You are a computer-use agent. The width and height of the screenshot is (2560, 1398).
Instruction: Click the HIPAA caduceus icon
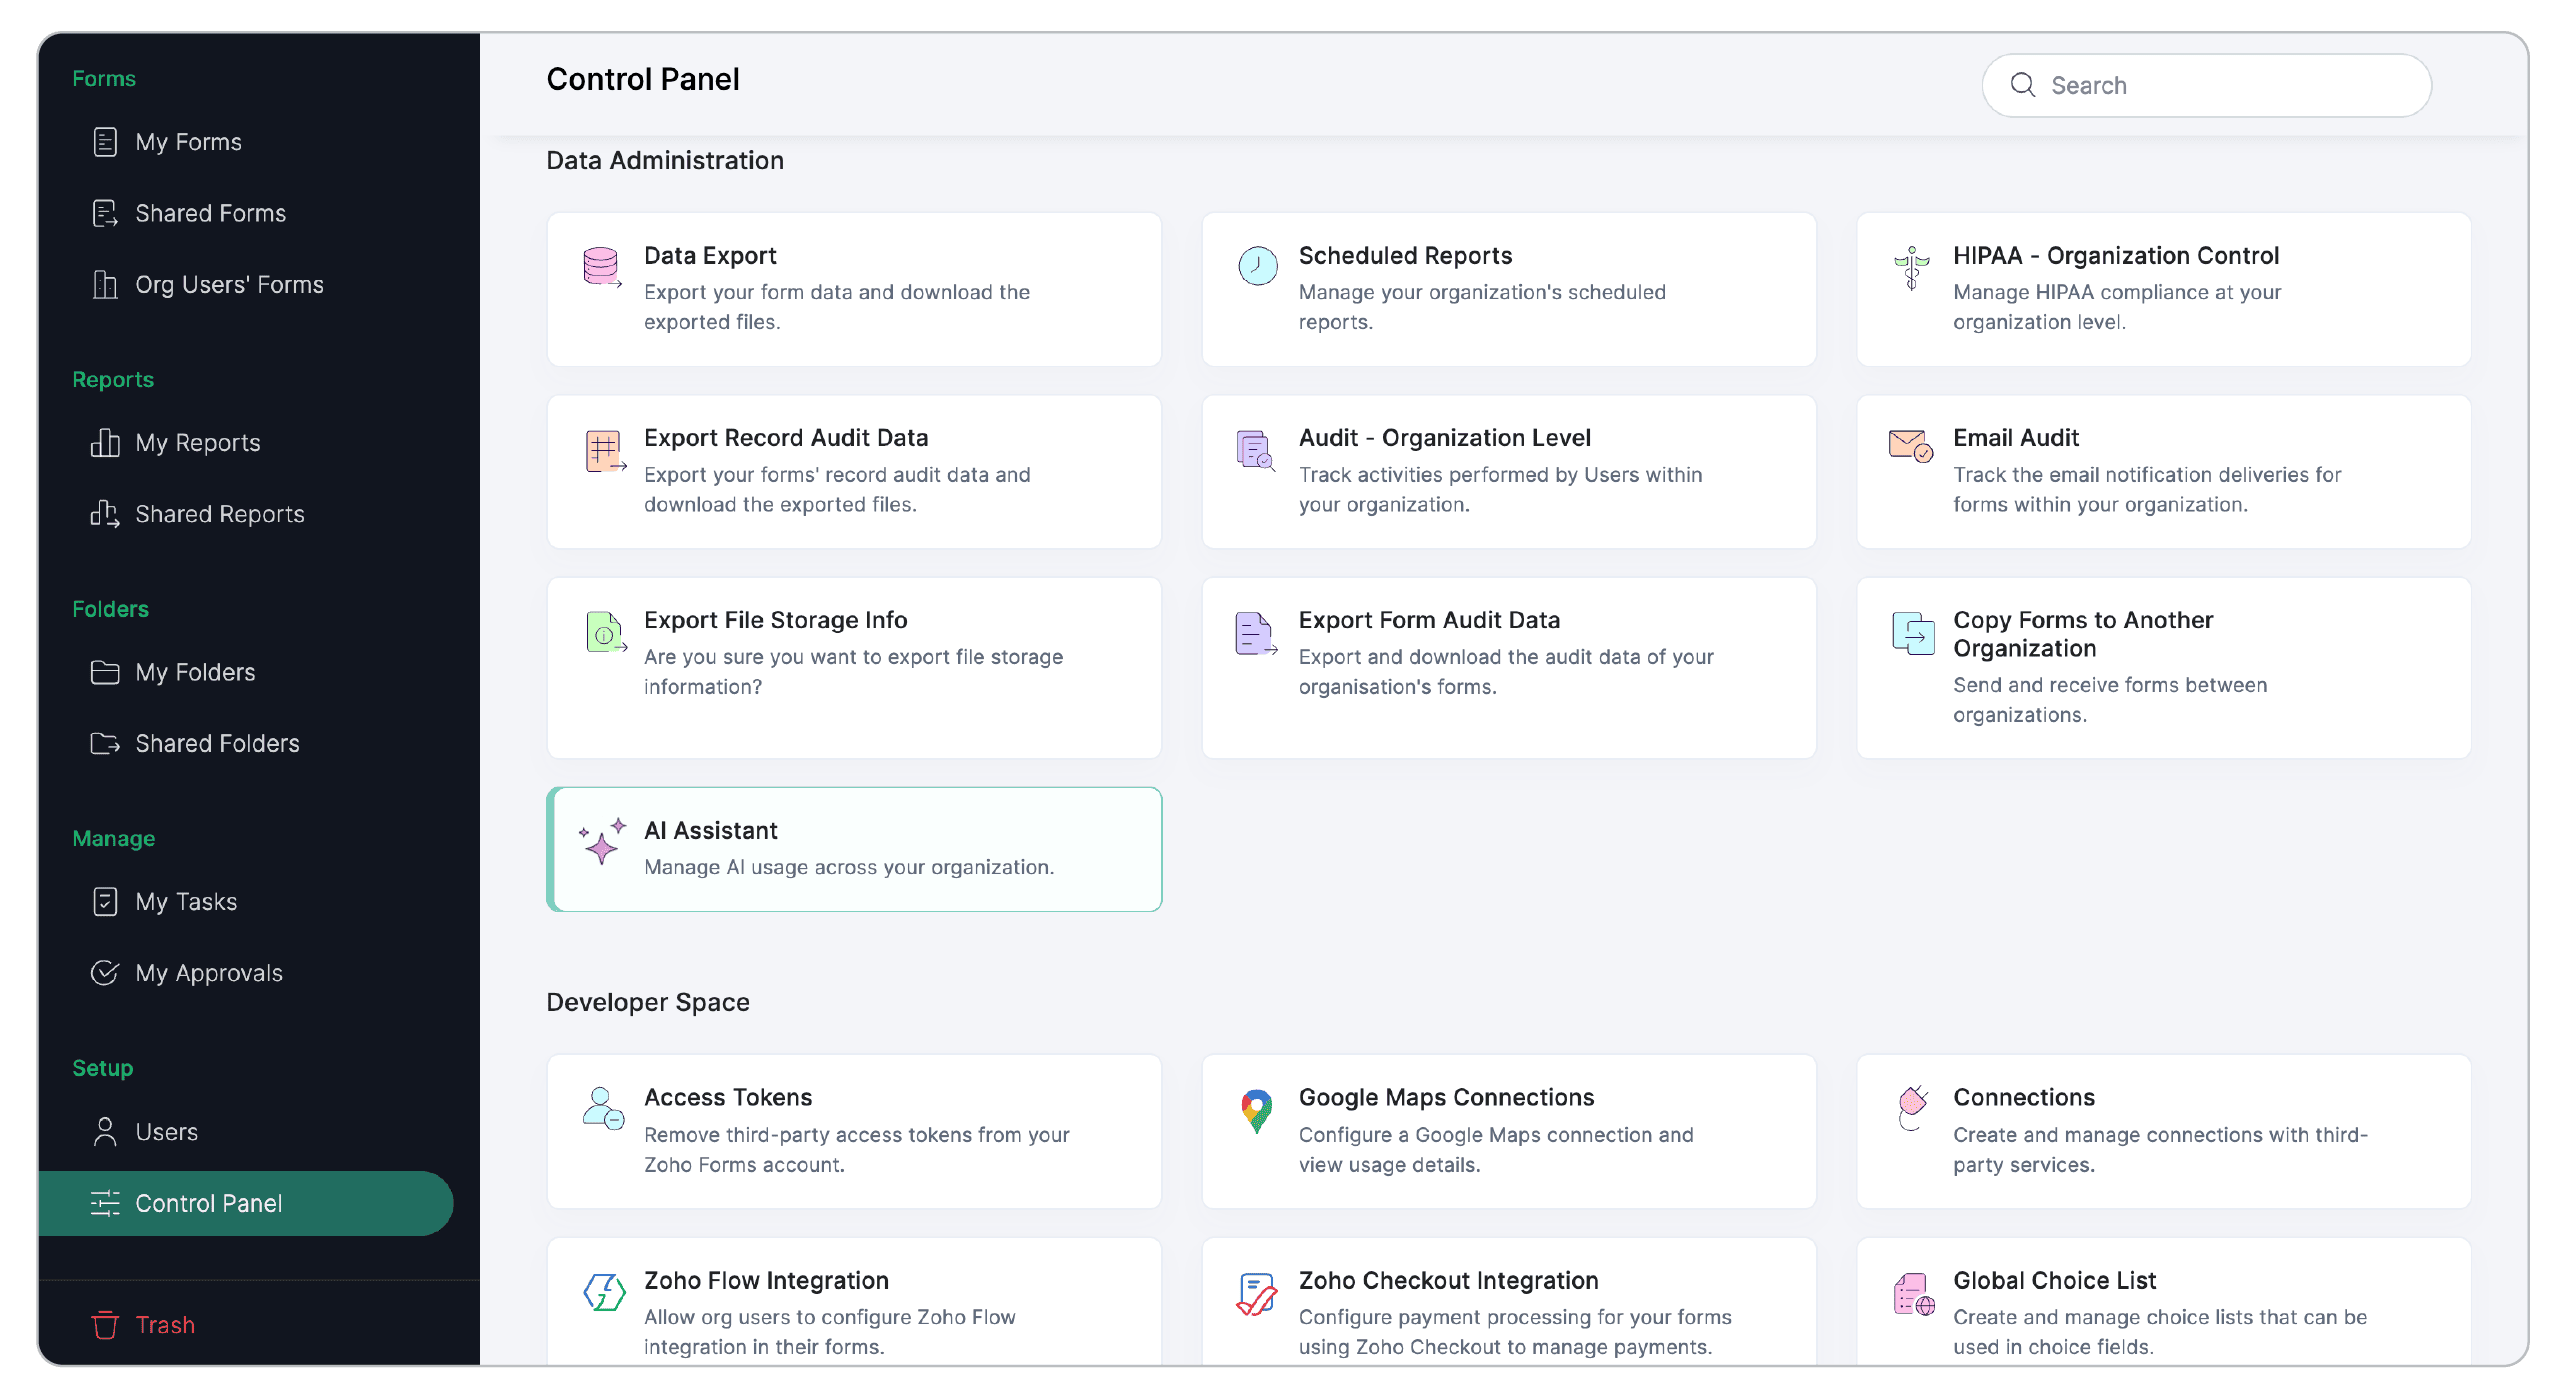(x=1911, y=267)
